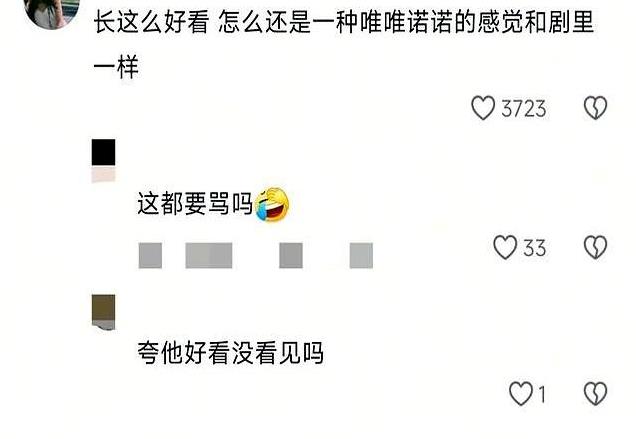Click the laughing-crying emoji in the reply
Viewport: 636px width, 439px height.
[x=272, y=204]
